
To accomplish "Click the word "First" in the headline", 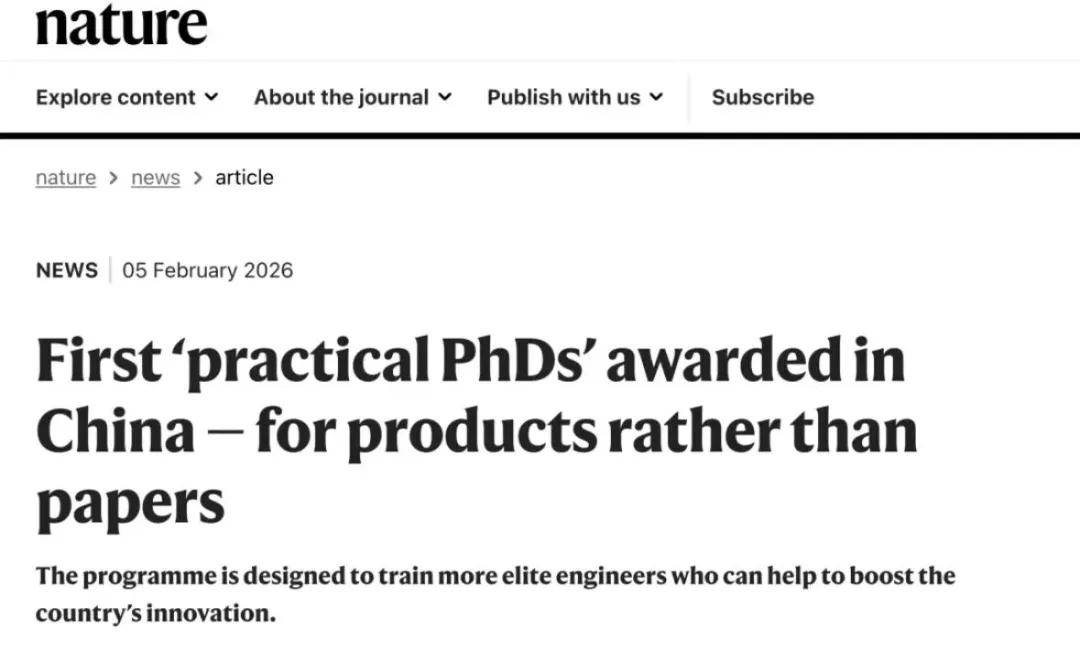I will pos(98,359).
